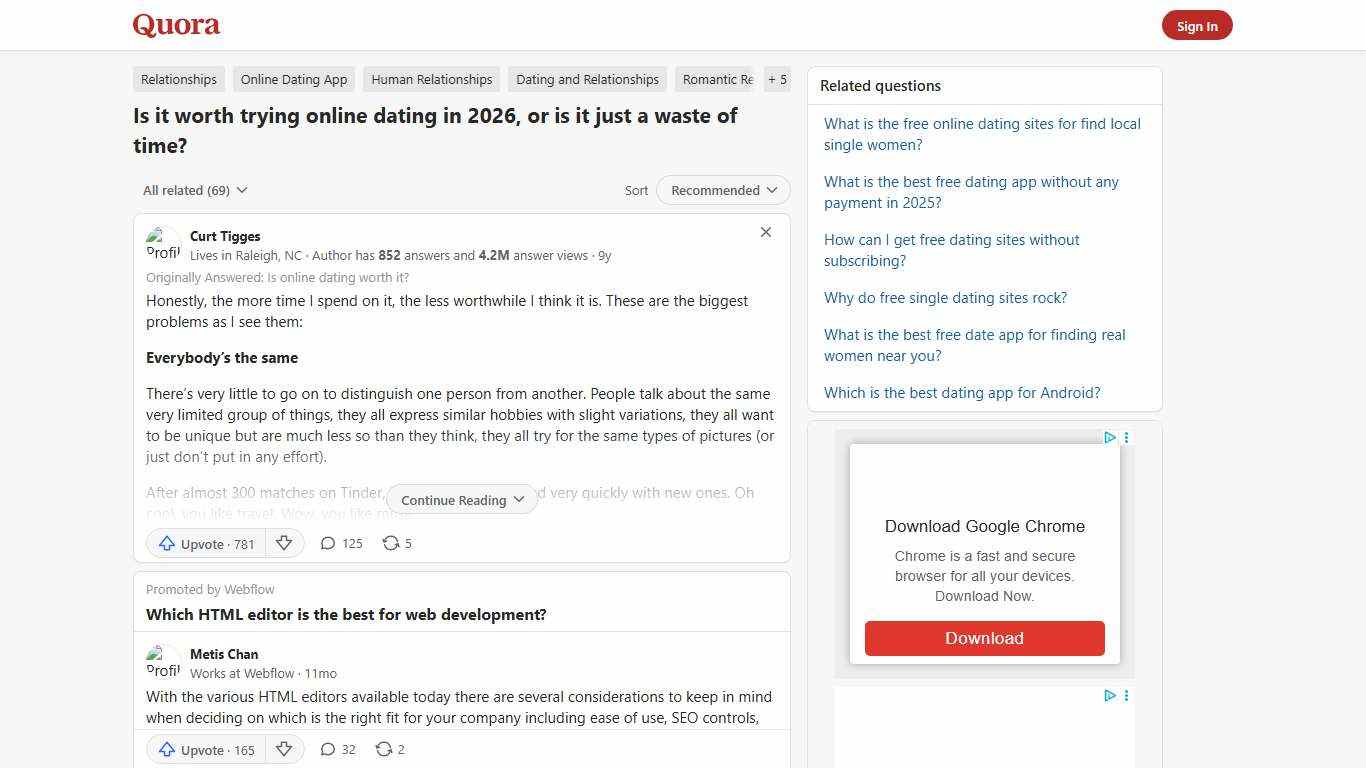Open the three-dot menu on the Chrome ad

click(1126, 438)
